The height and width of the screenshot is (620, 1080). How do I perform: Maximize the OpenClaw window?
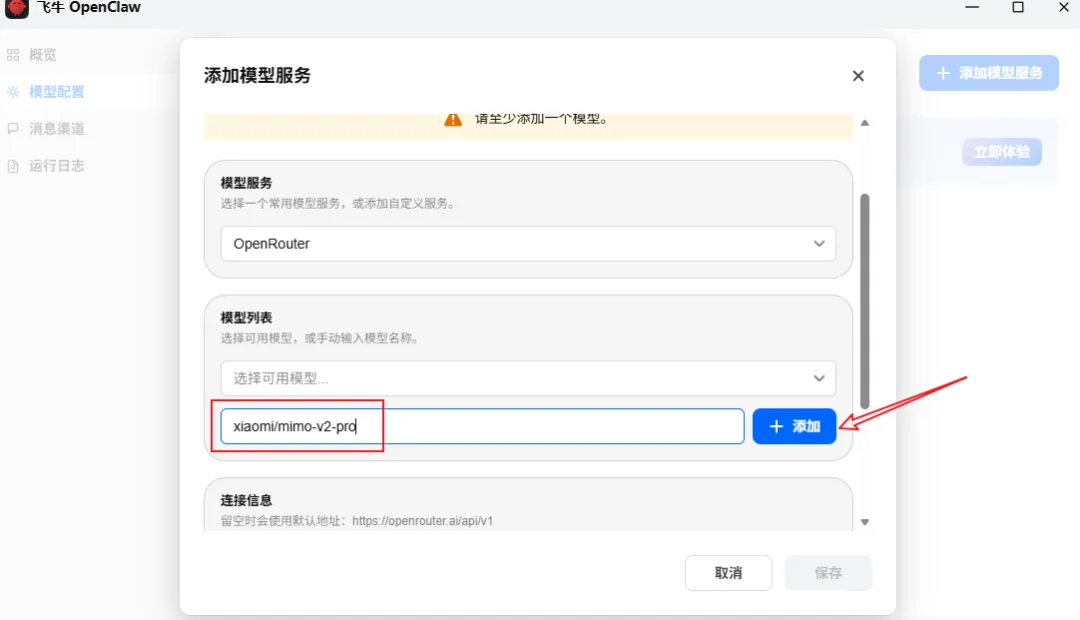1017,8
